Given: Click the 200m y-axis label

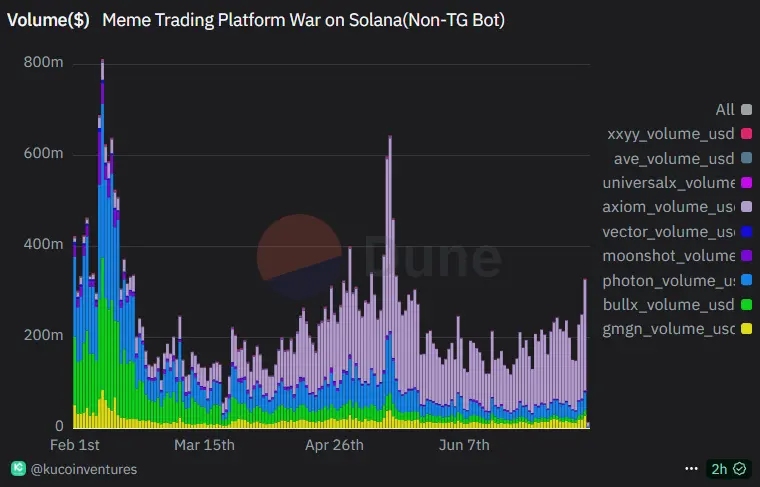Looking at the screenshot, I should [x=44, y=335].
